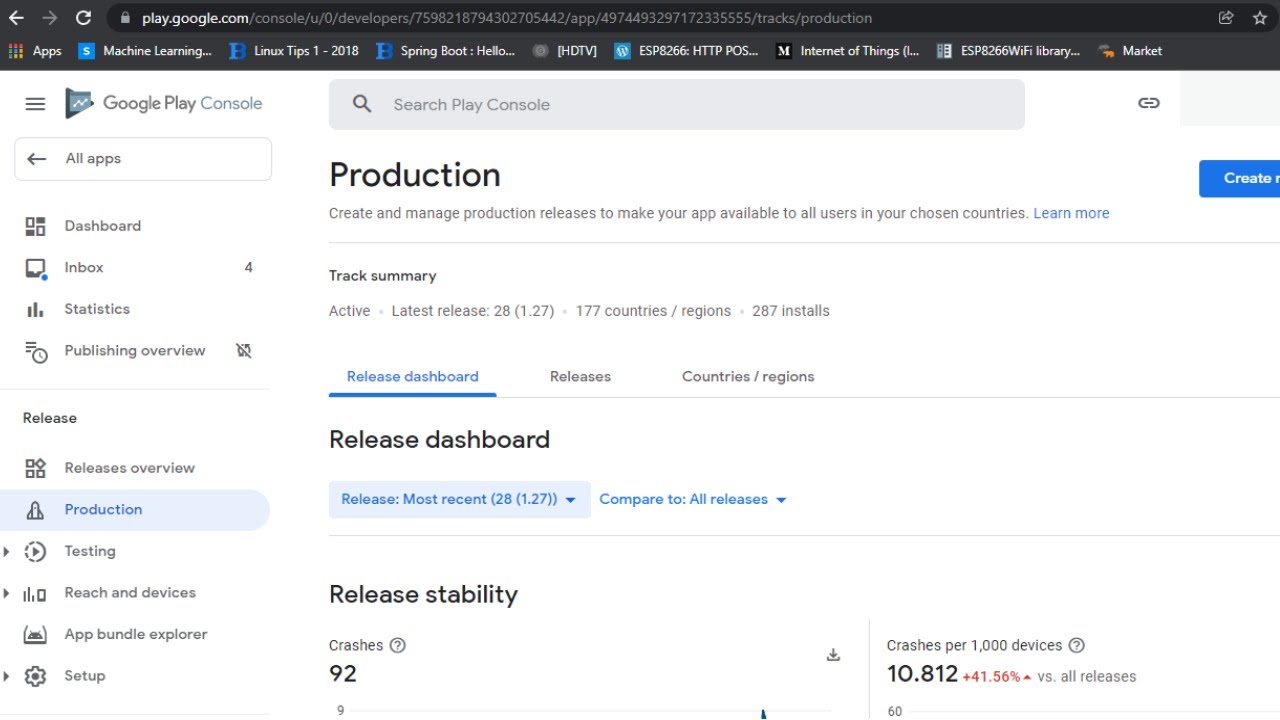
Task: Click help icon next to Crashes
Action: (x=398, y=646)
